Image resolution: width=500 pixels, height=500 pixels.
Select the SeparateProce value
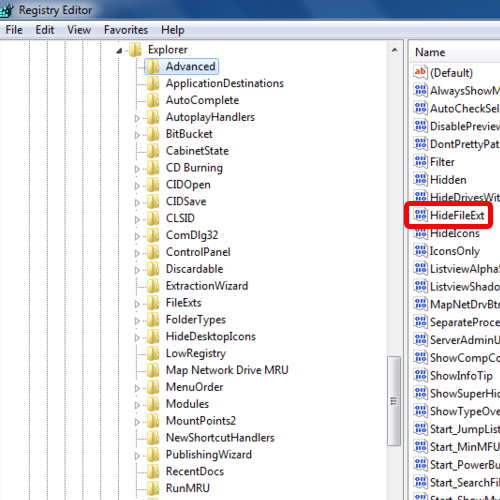point(465,322)
